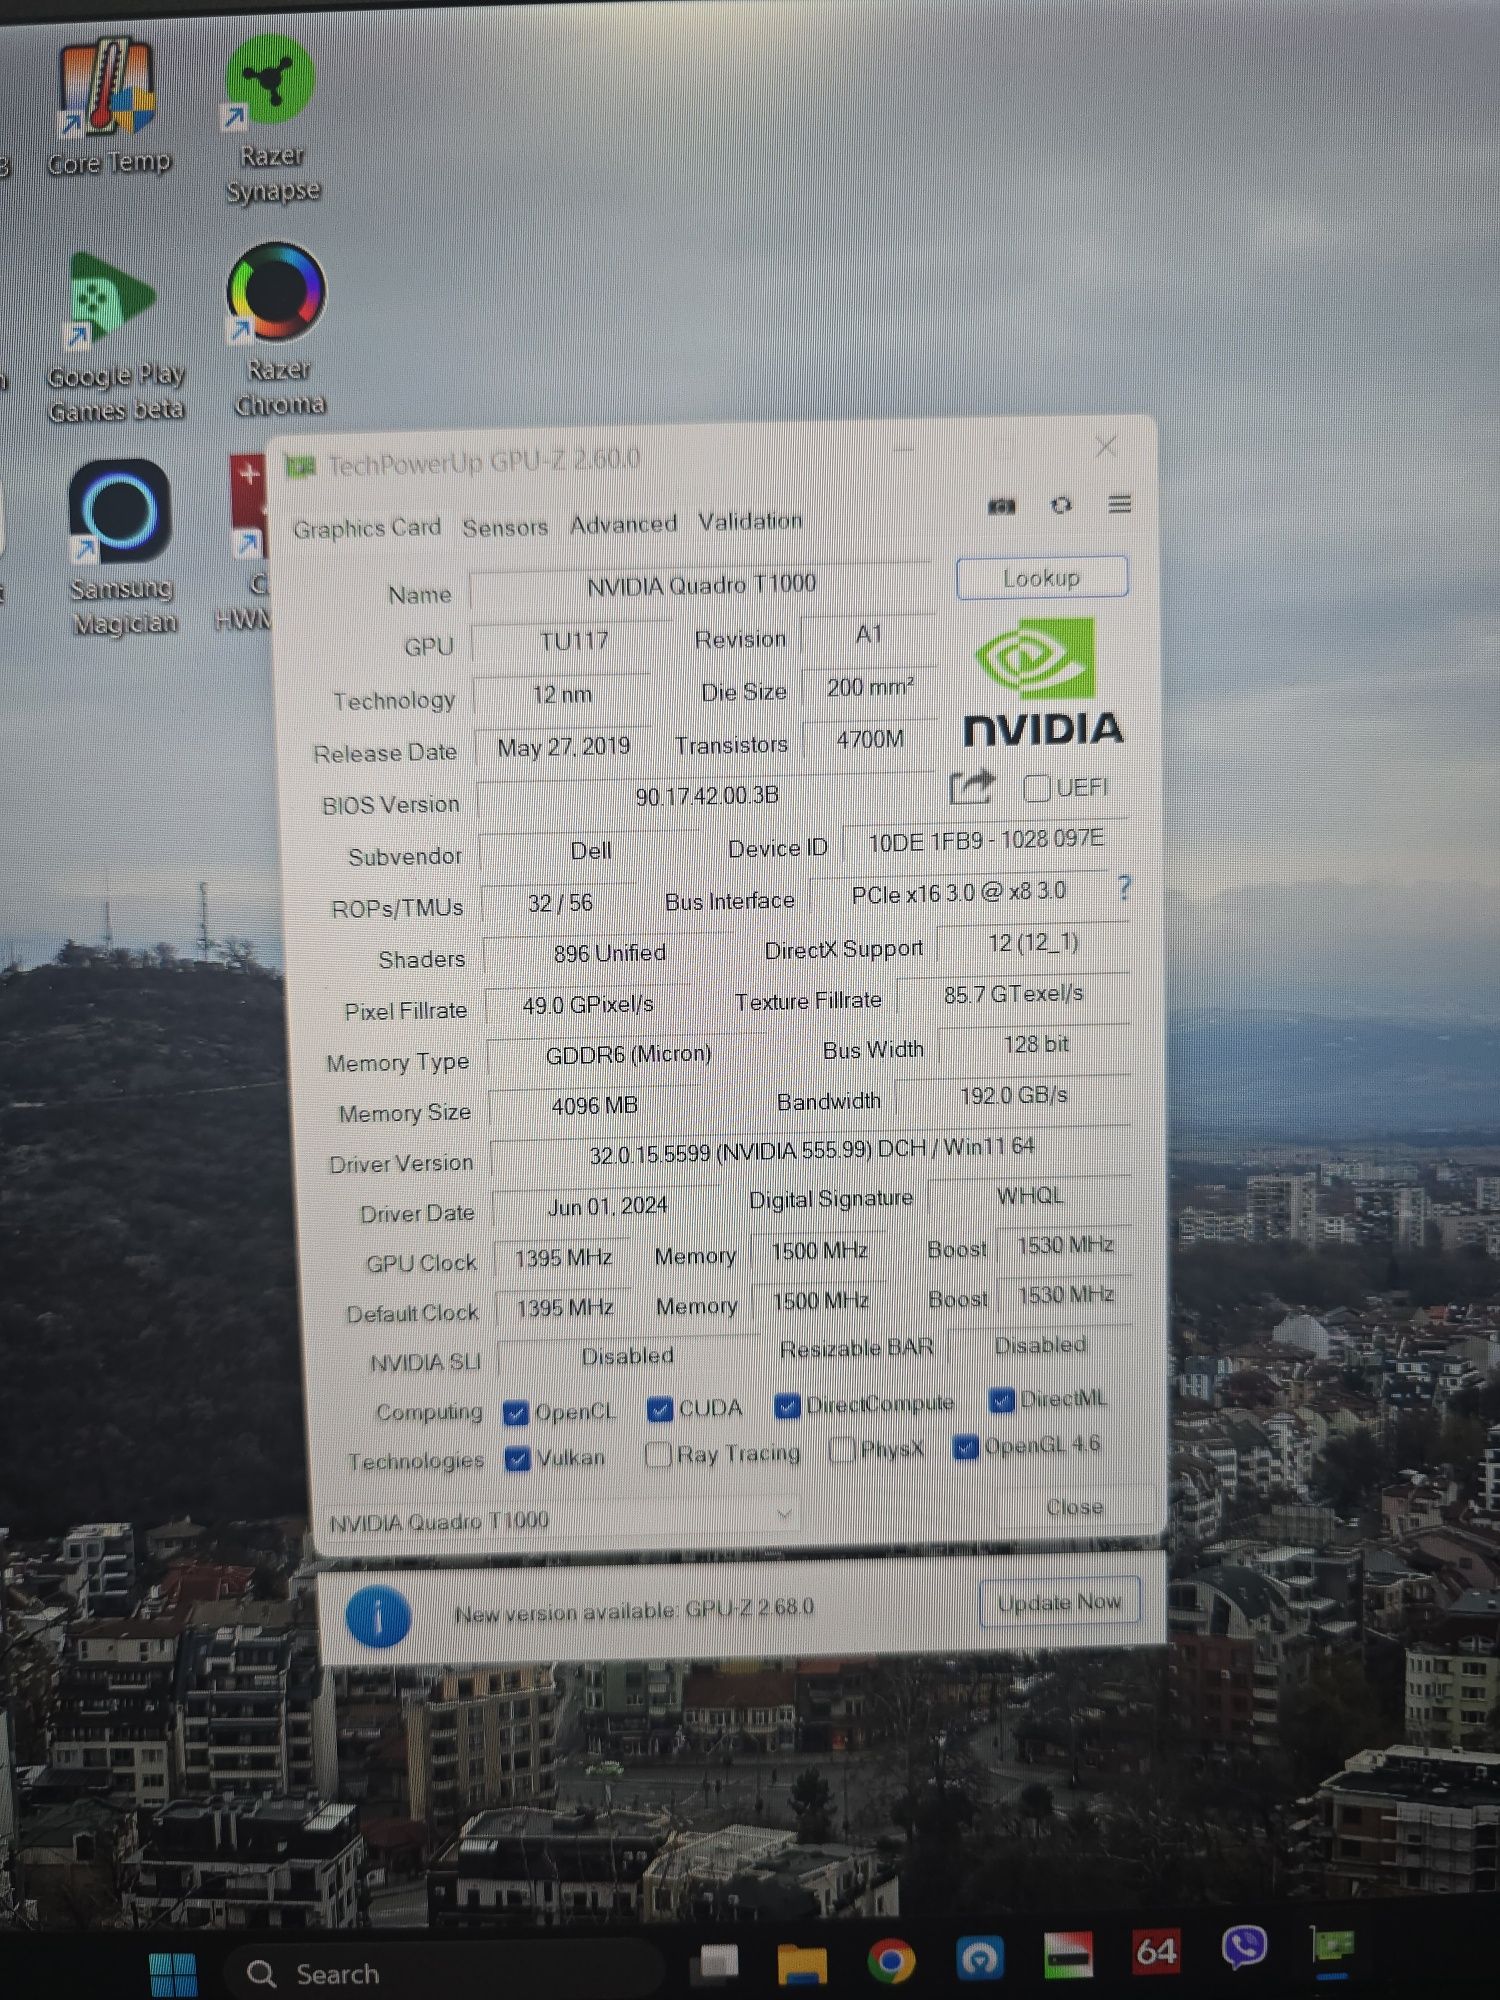
Task: Click the Bus Interface question mark
Action: 1124,888
